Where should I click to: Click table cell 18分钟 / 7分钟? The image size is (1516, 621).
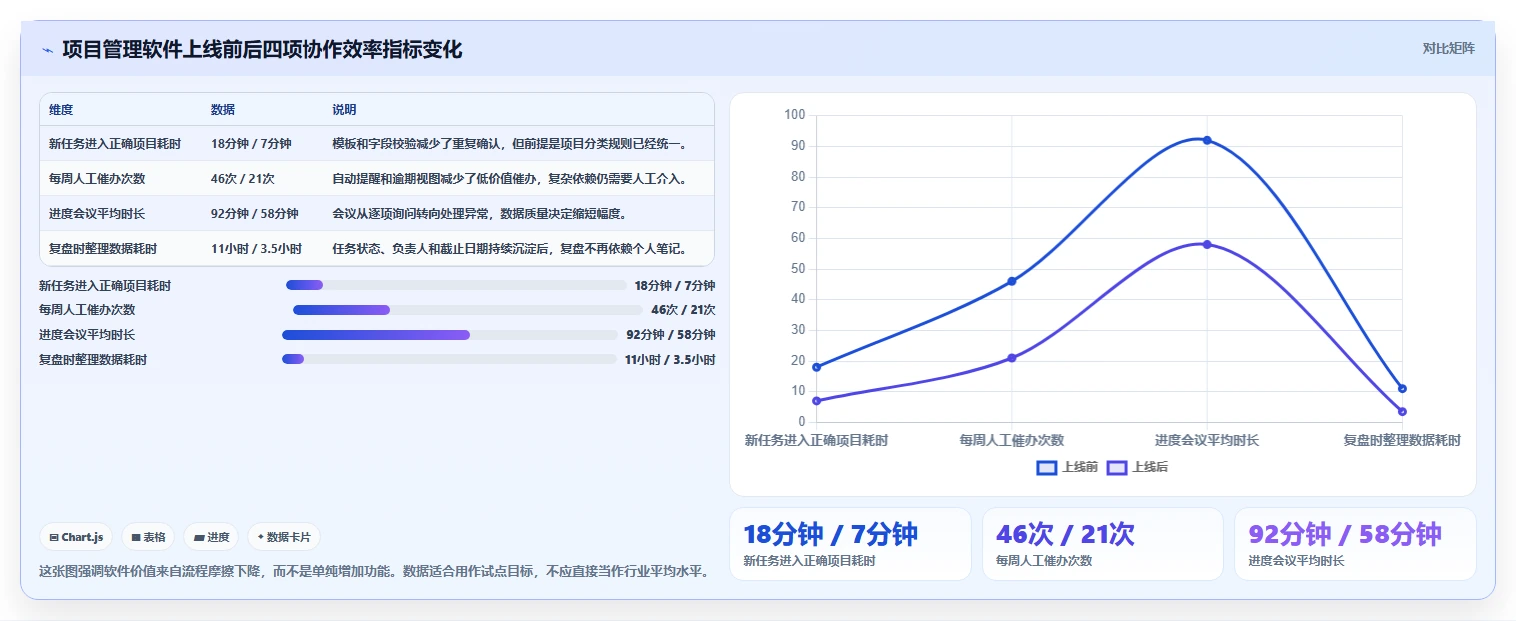251,144
